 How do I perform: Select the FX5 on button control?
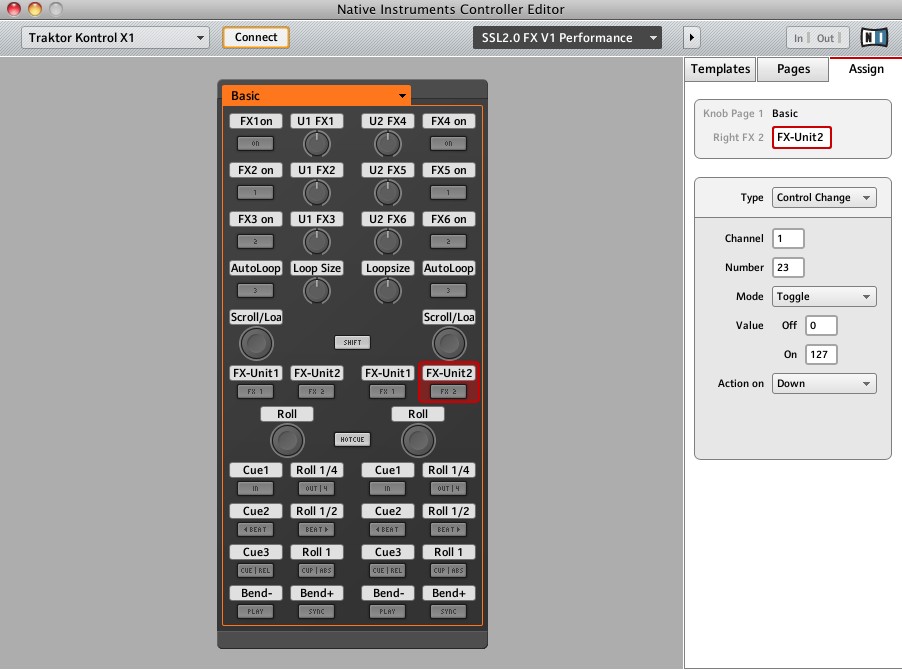click(448, 192)
